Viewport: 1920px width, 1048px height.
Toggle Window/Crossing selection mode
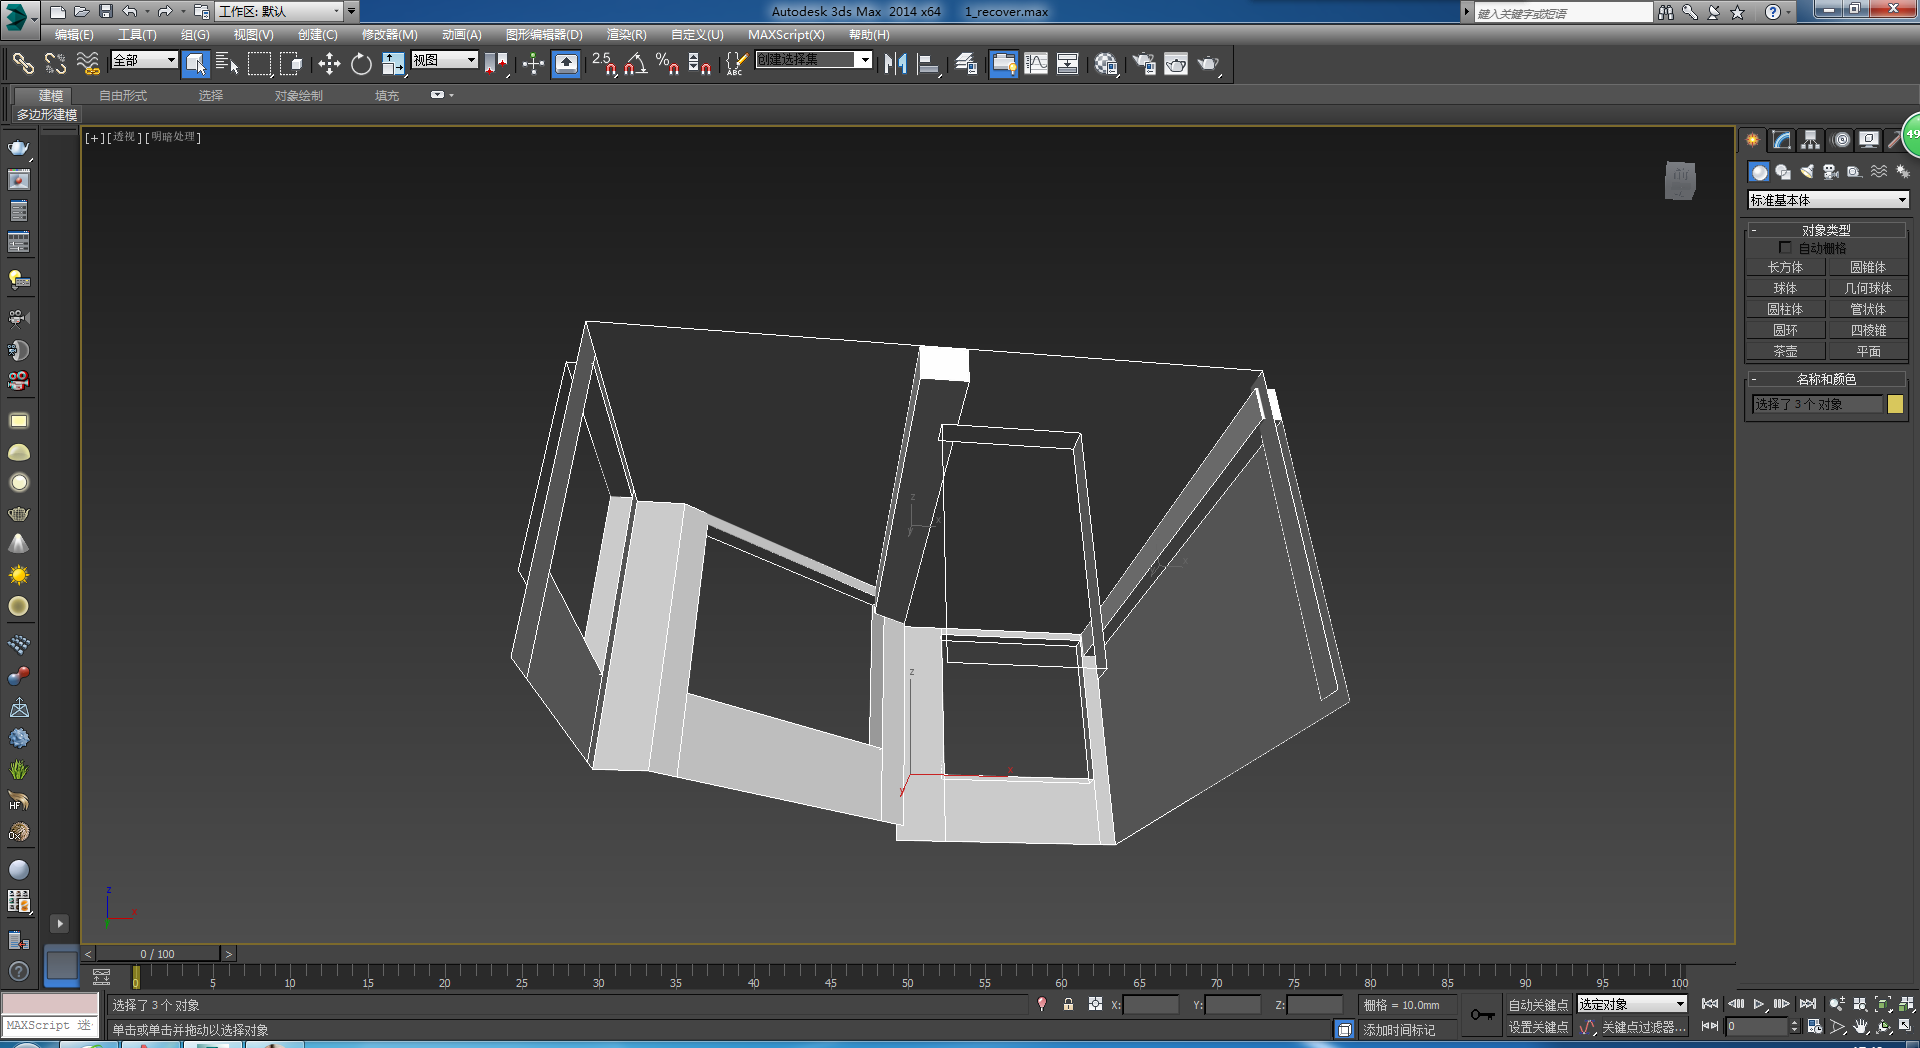(291, 64)
